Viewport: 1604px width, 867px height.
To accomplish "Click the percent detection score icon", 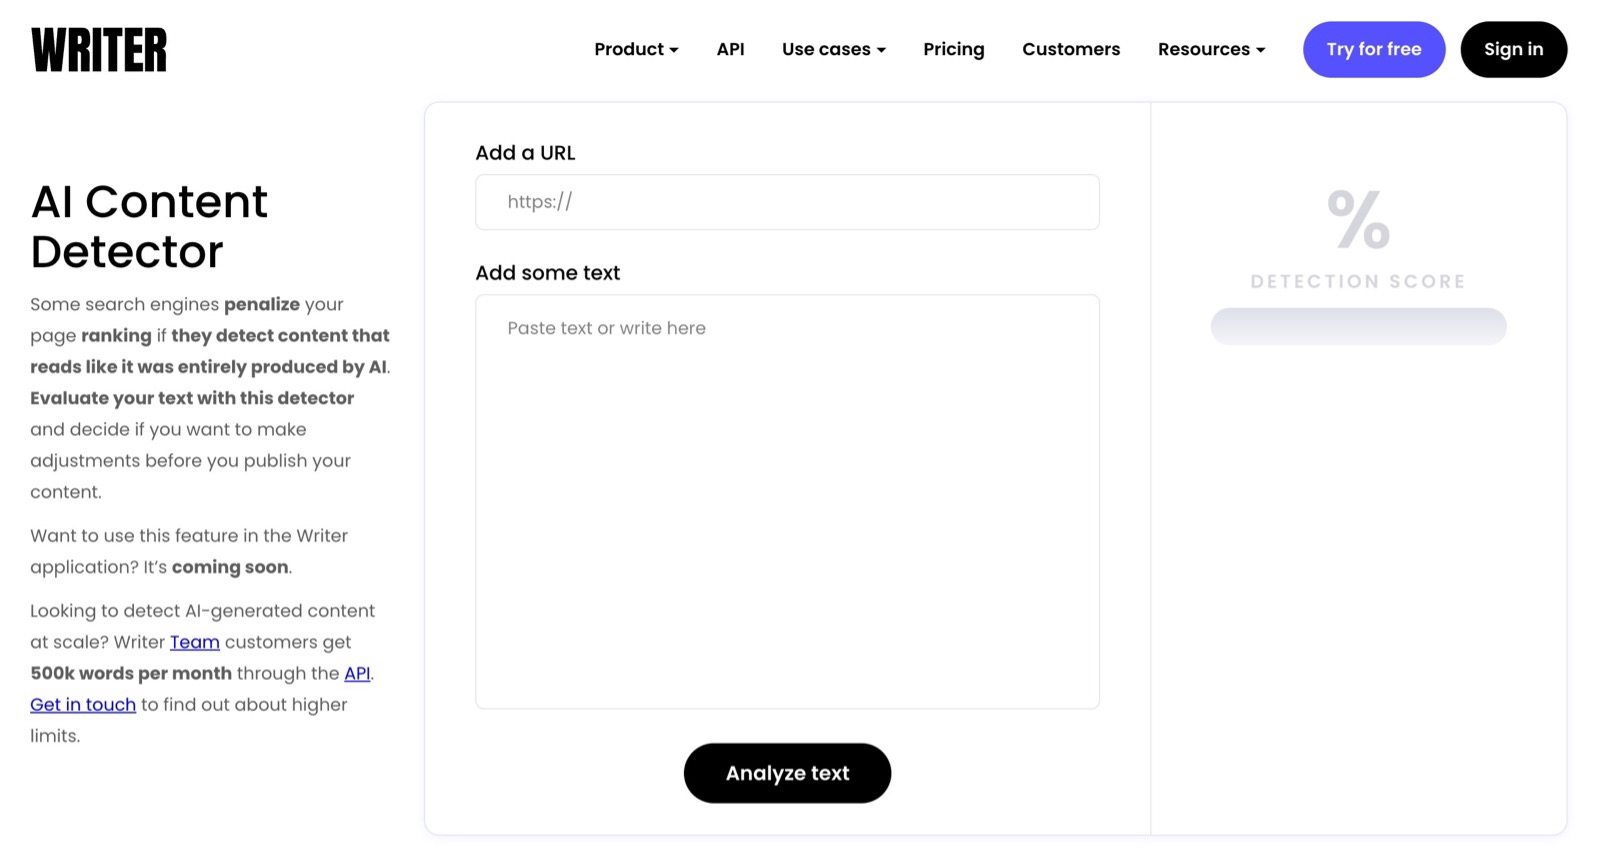I will 1358,219.
